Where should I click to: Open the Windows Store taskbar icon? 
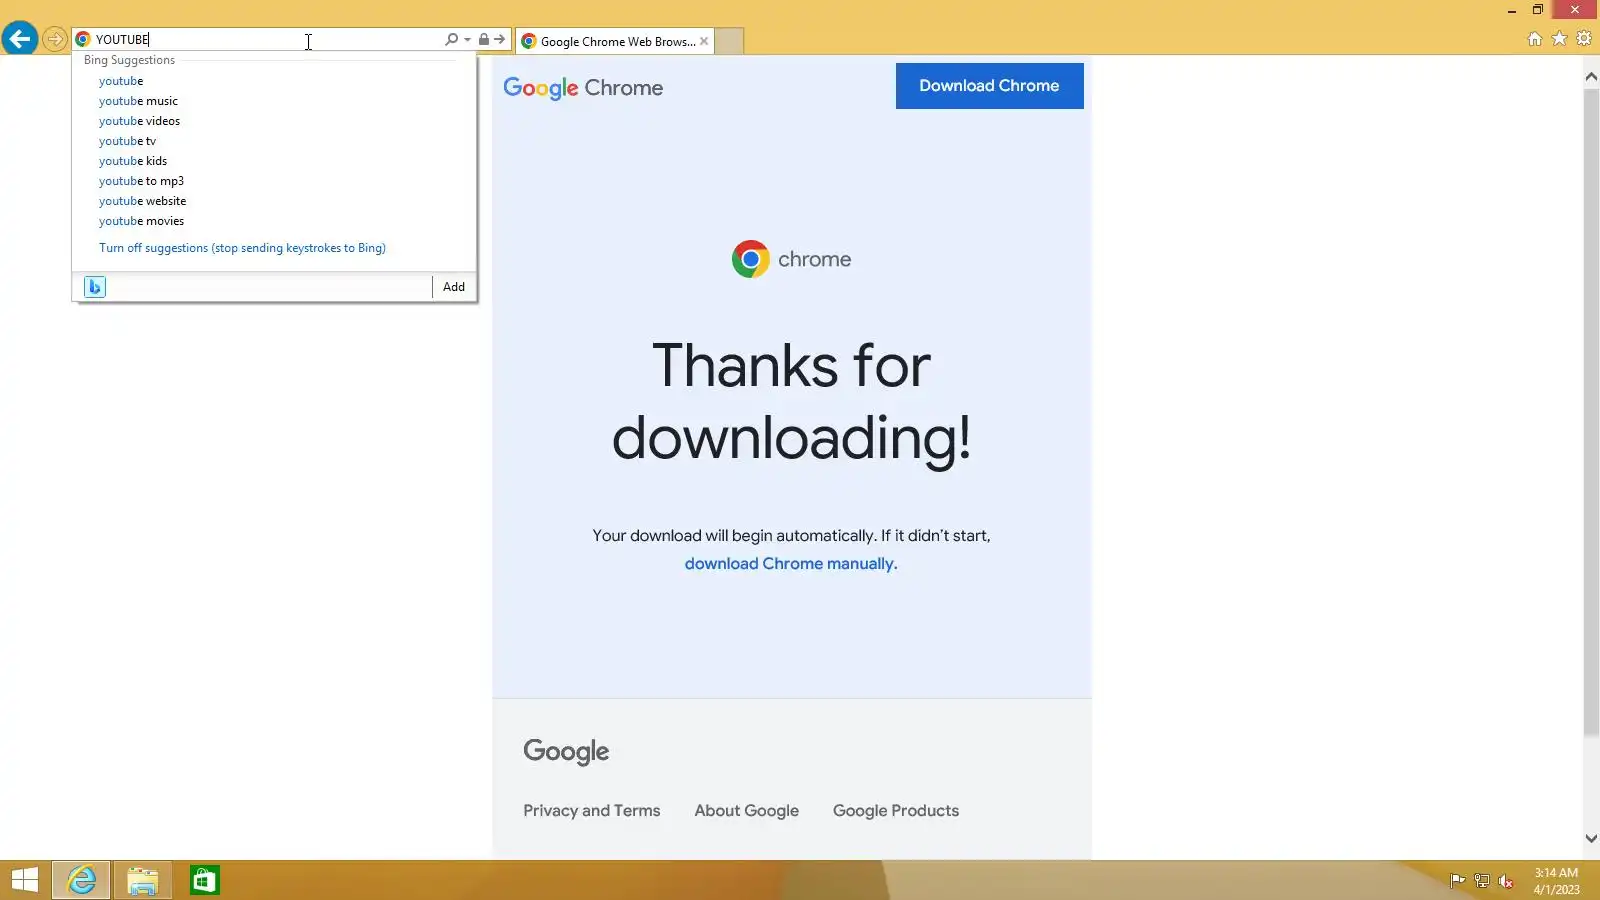pyautogui.click(x=205, y=880)
